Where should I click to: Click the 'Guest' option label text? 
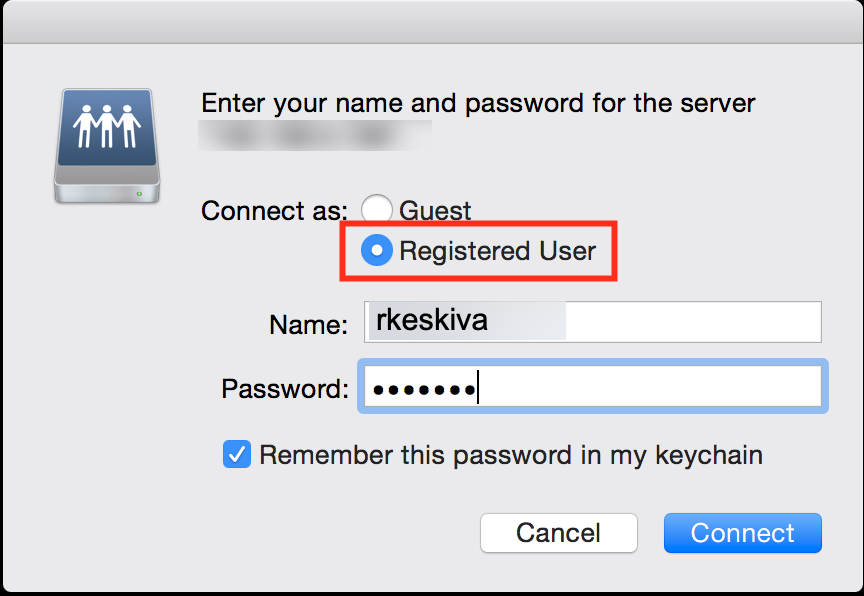pyautogui.click(x=435, y=211)
